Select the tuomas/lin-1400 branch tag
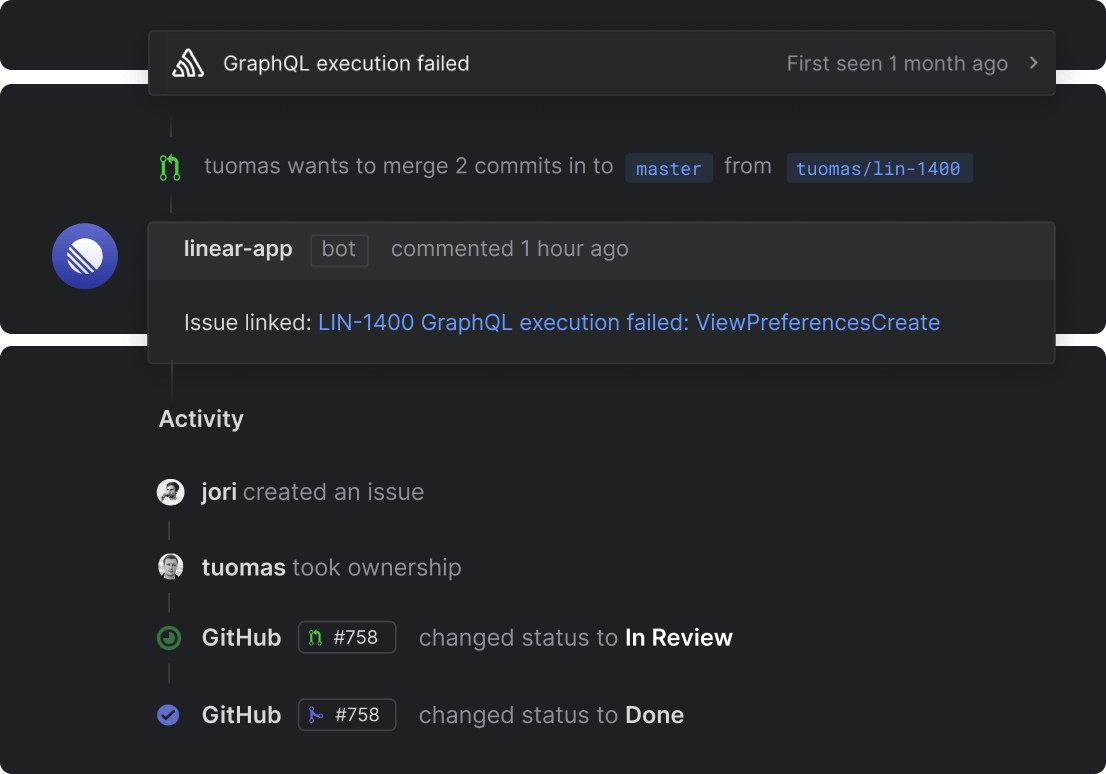Image resolution: width=1106 pixels, height=774 pixels. point(879,168)
